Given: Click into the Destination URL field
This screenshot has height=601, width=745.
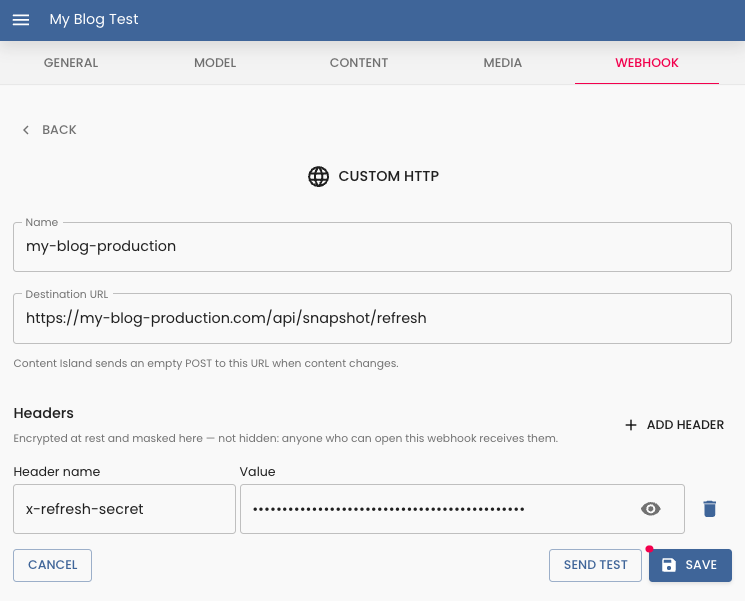Looking at the screenshot, I should [372, 318].
